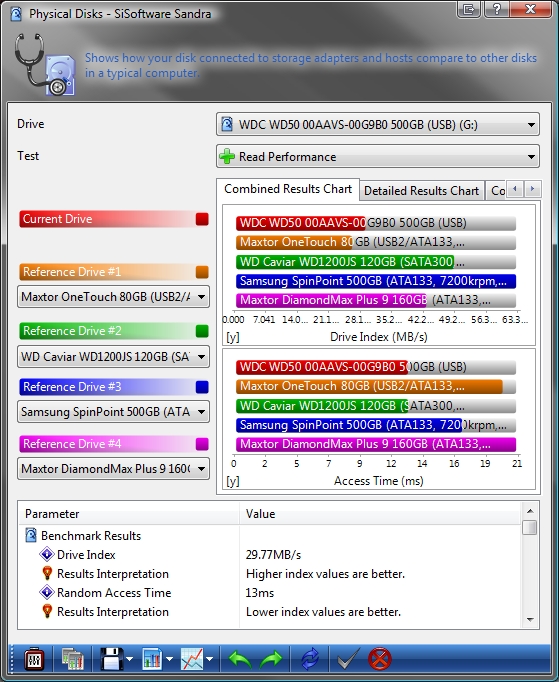Click the Drive Index (MB/s) axis label

click(x=378, y=337)
